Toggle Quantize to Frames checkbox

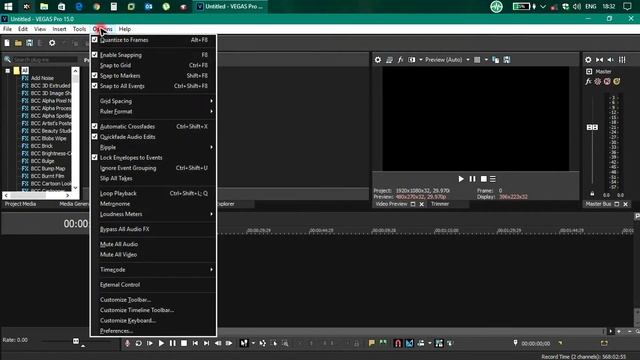pos(95,40)
